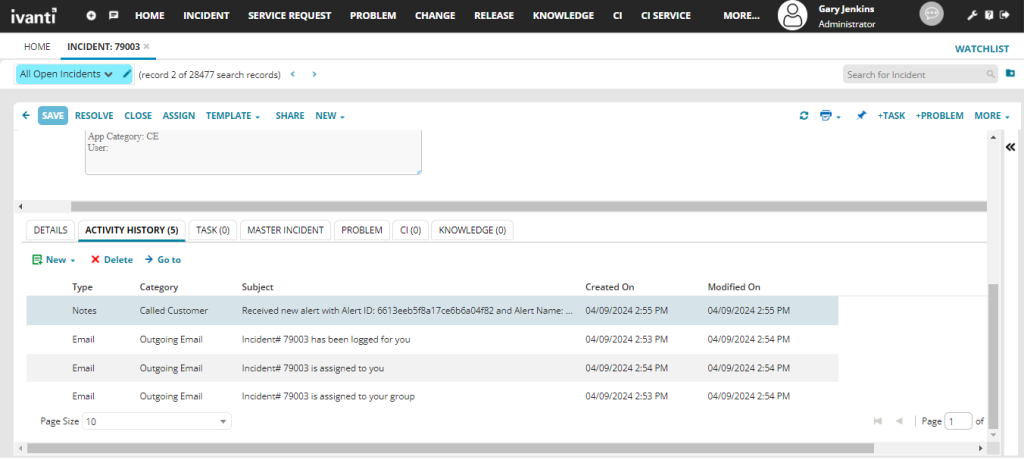1024x460 pixels.
Task: Open the wrench configuration icon
Action: (x=972, y=15)
